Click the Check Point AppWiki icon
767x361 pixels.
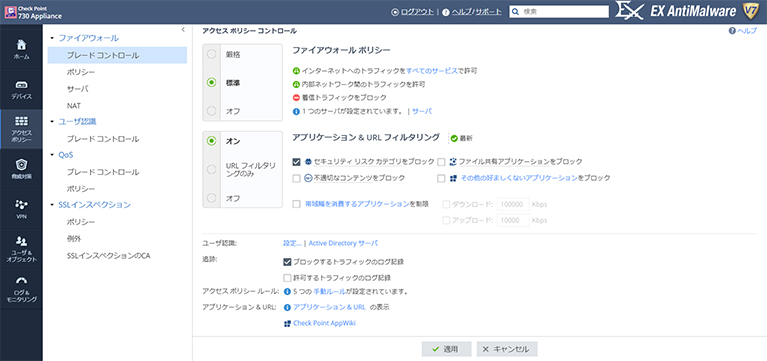287,323
